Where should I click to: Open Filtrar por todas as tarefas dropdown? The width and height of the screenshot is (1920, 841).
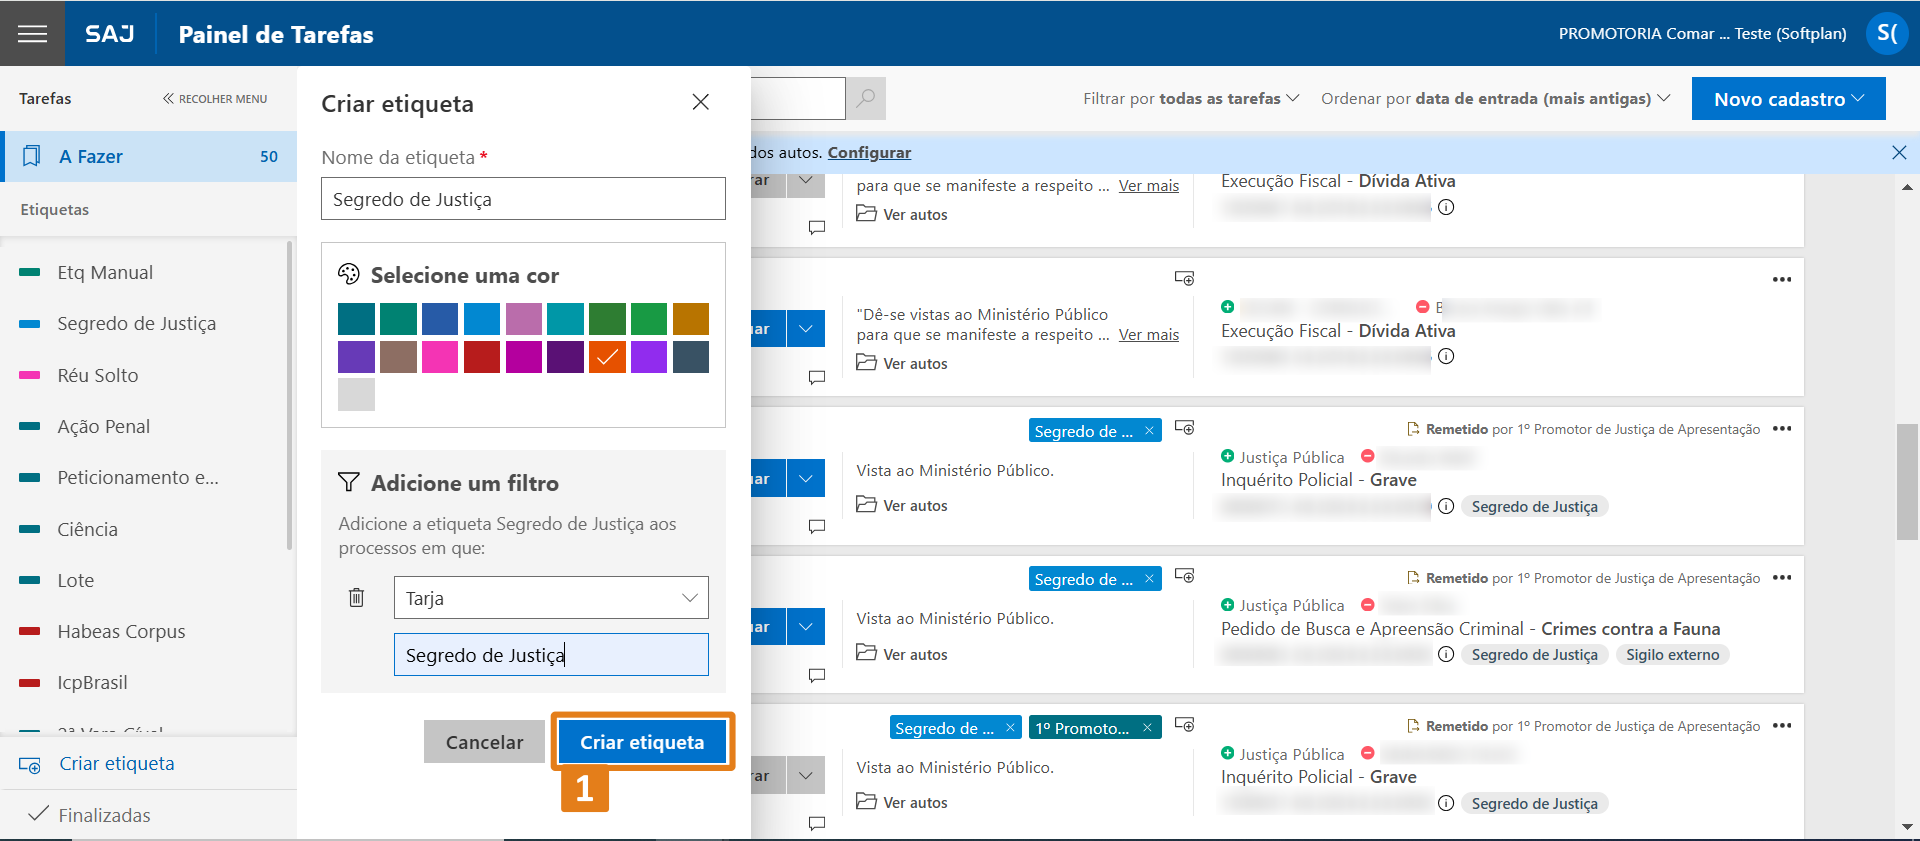tap(1190, 98)
